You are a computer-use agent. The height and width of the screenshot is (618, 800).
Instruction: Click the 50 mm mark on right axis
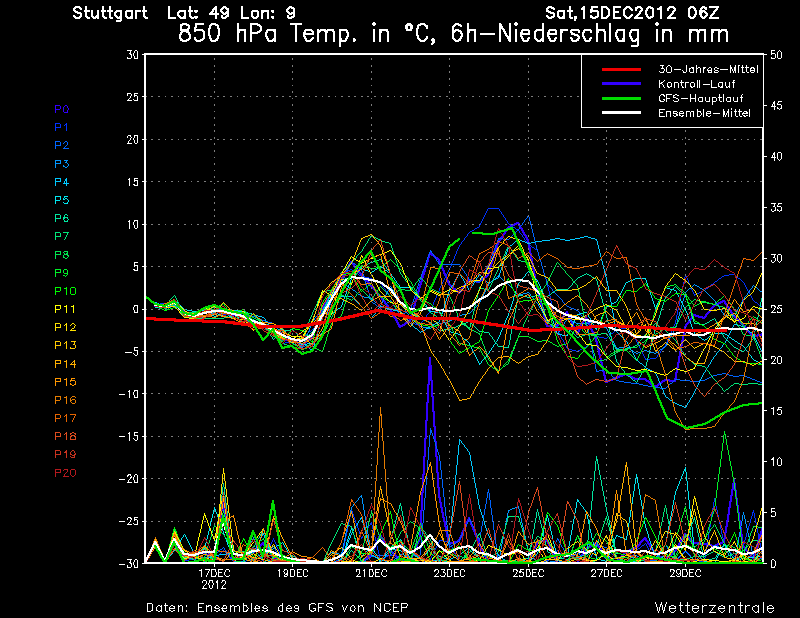[777, 55]
